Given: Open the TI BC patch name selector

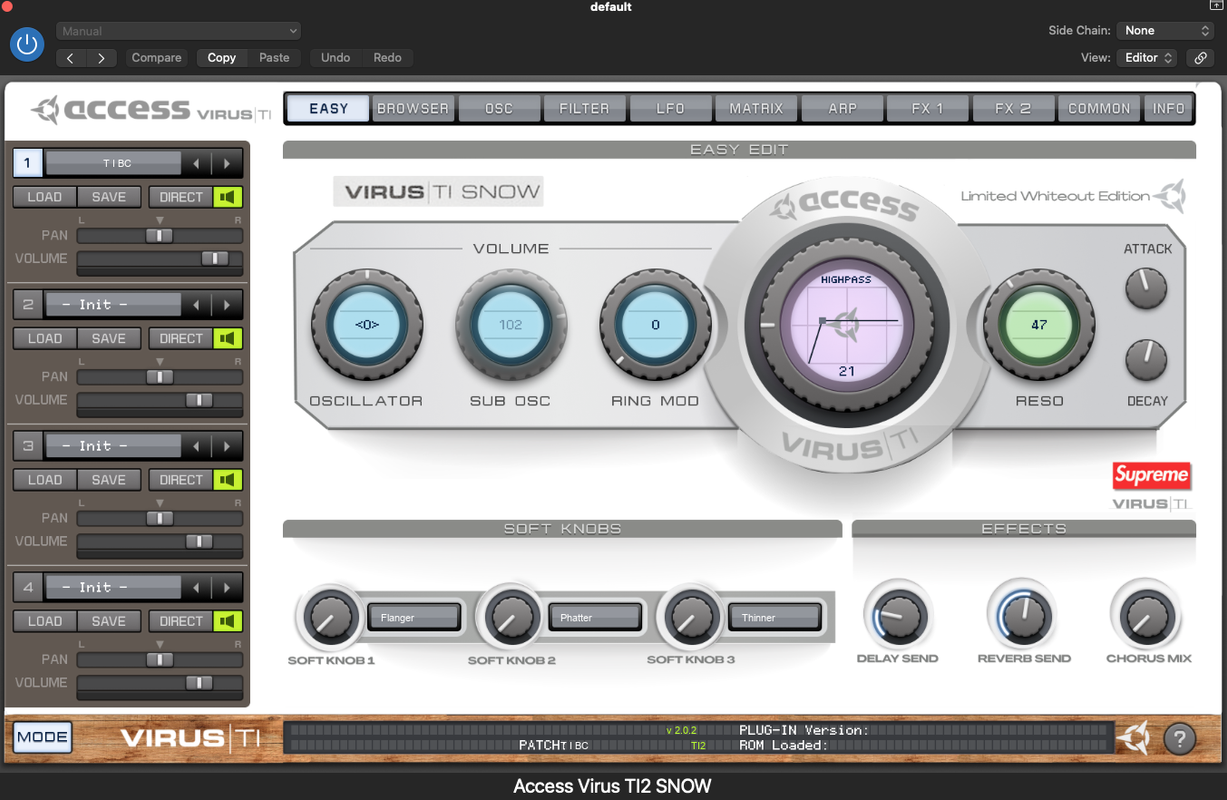Looking at the screenshot, I should pos(114,163).
